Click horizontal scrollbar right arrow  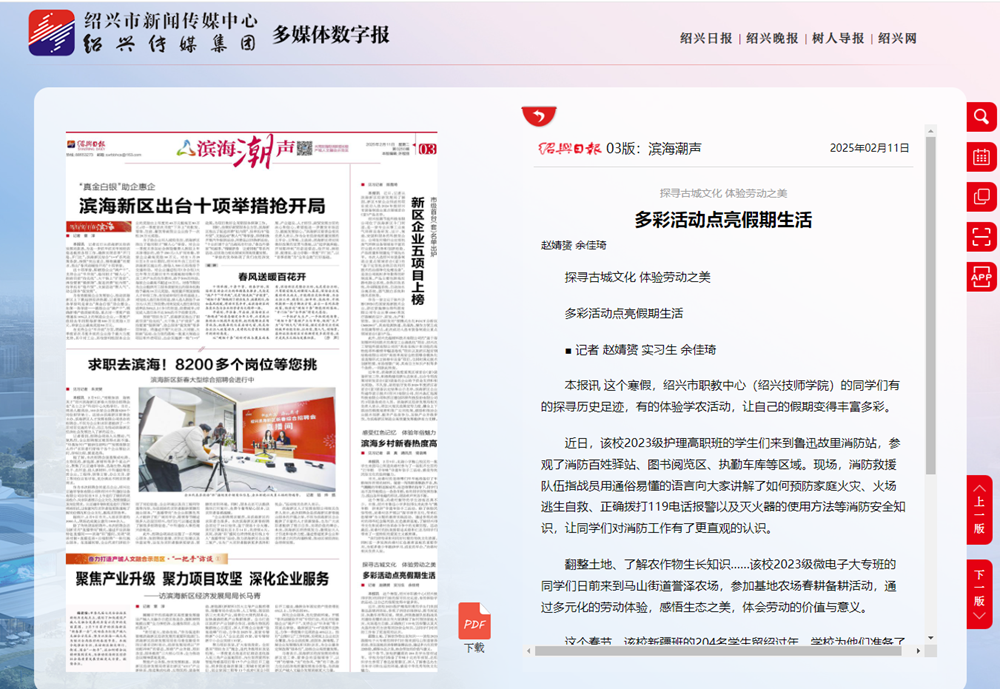[x=918, y=651]
